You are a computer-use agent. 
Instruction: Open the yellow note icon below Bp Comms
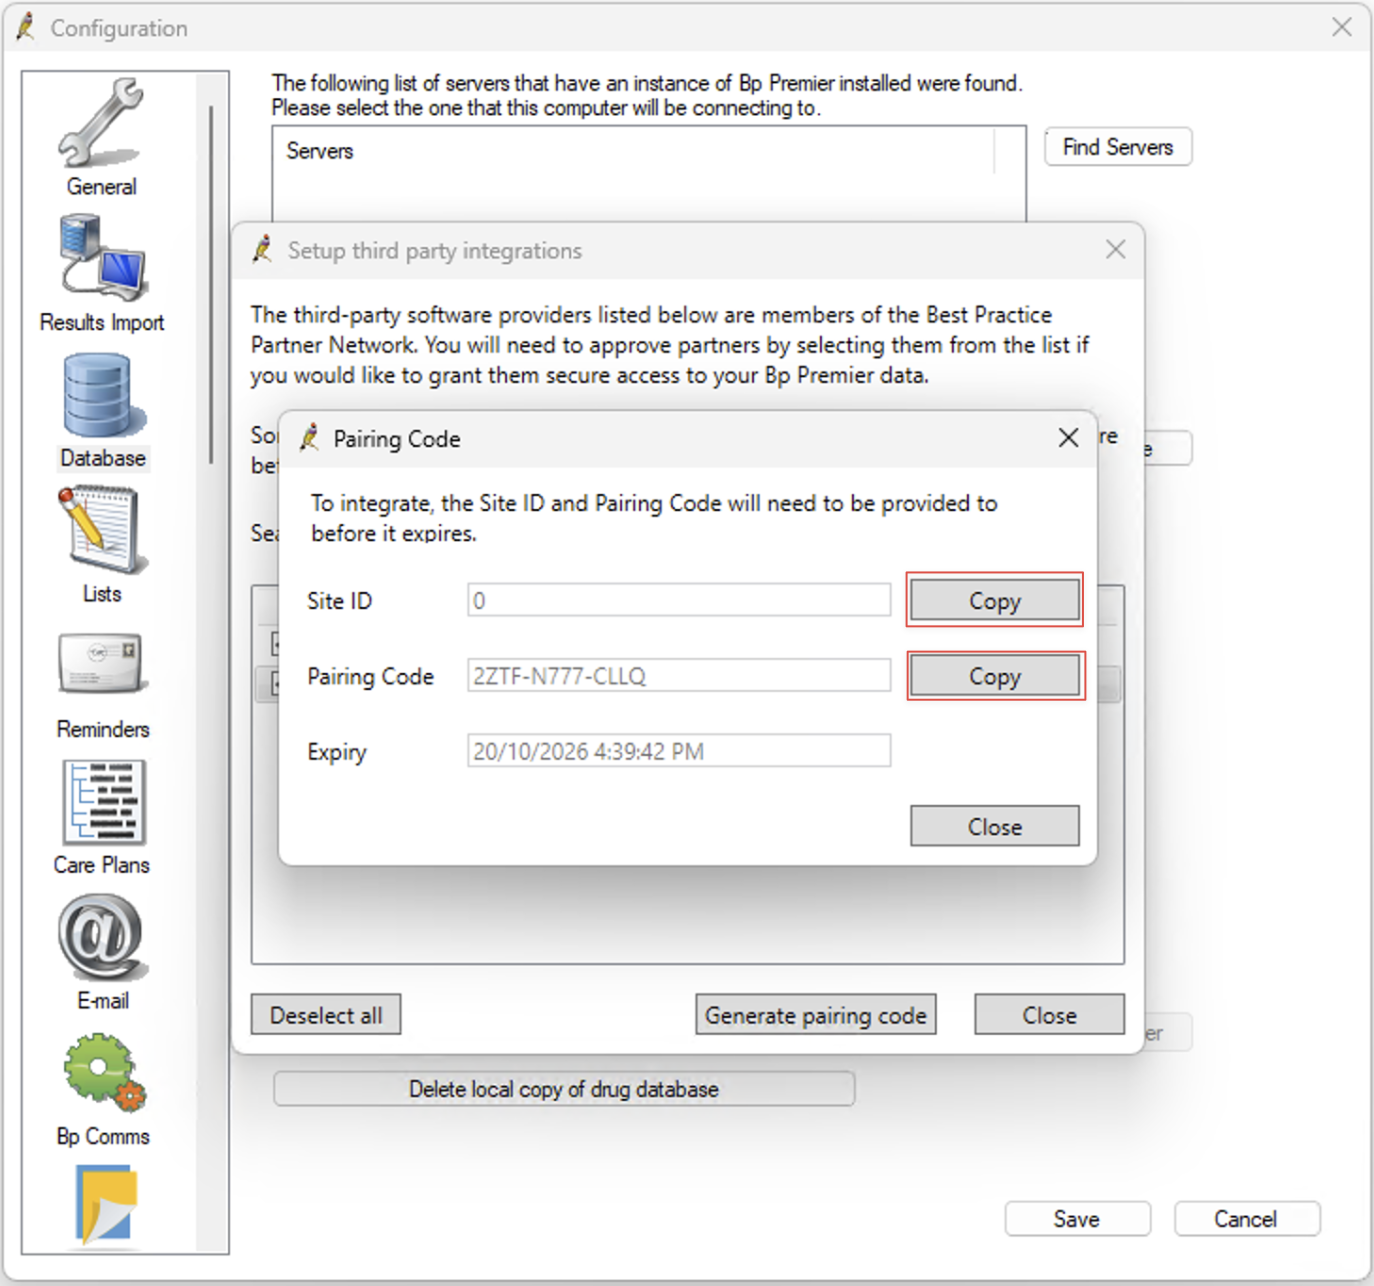105,1205
